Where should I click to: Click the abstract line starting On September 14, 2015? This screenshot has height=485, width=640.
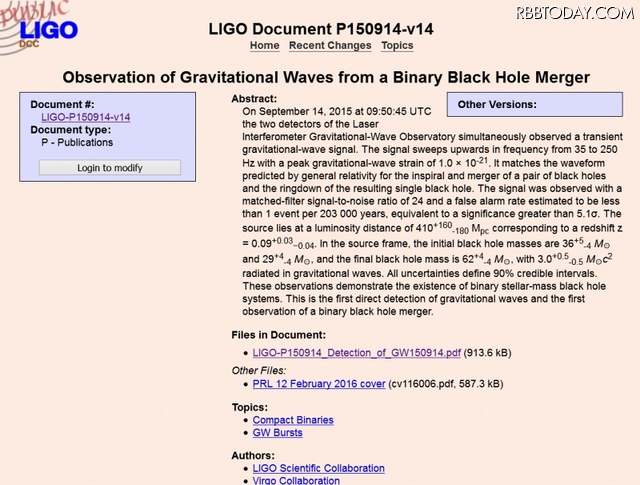pos(337,111)
